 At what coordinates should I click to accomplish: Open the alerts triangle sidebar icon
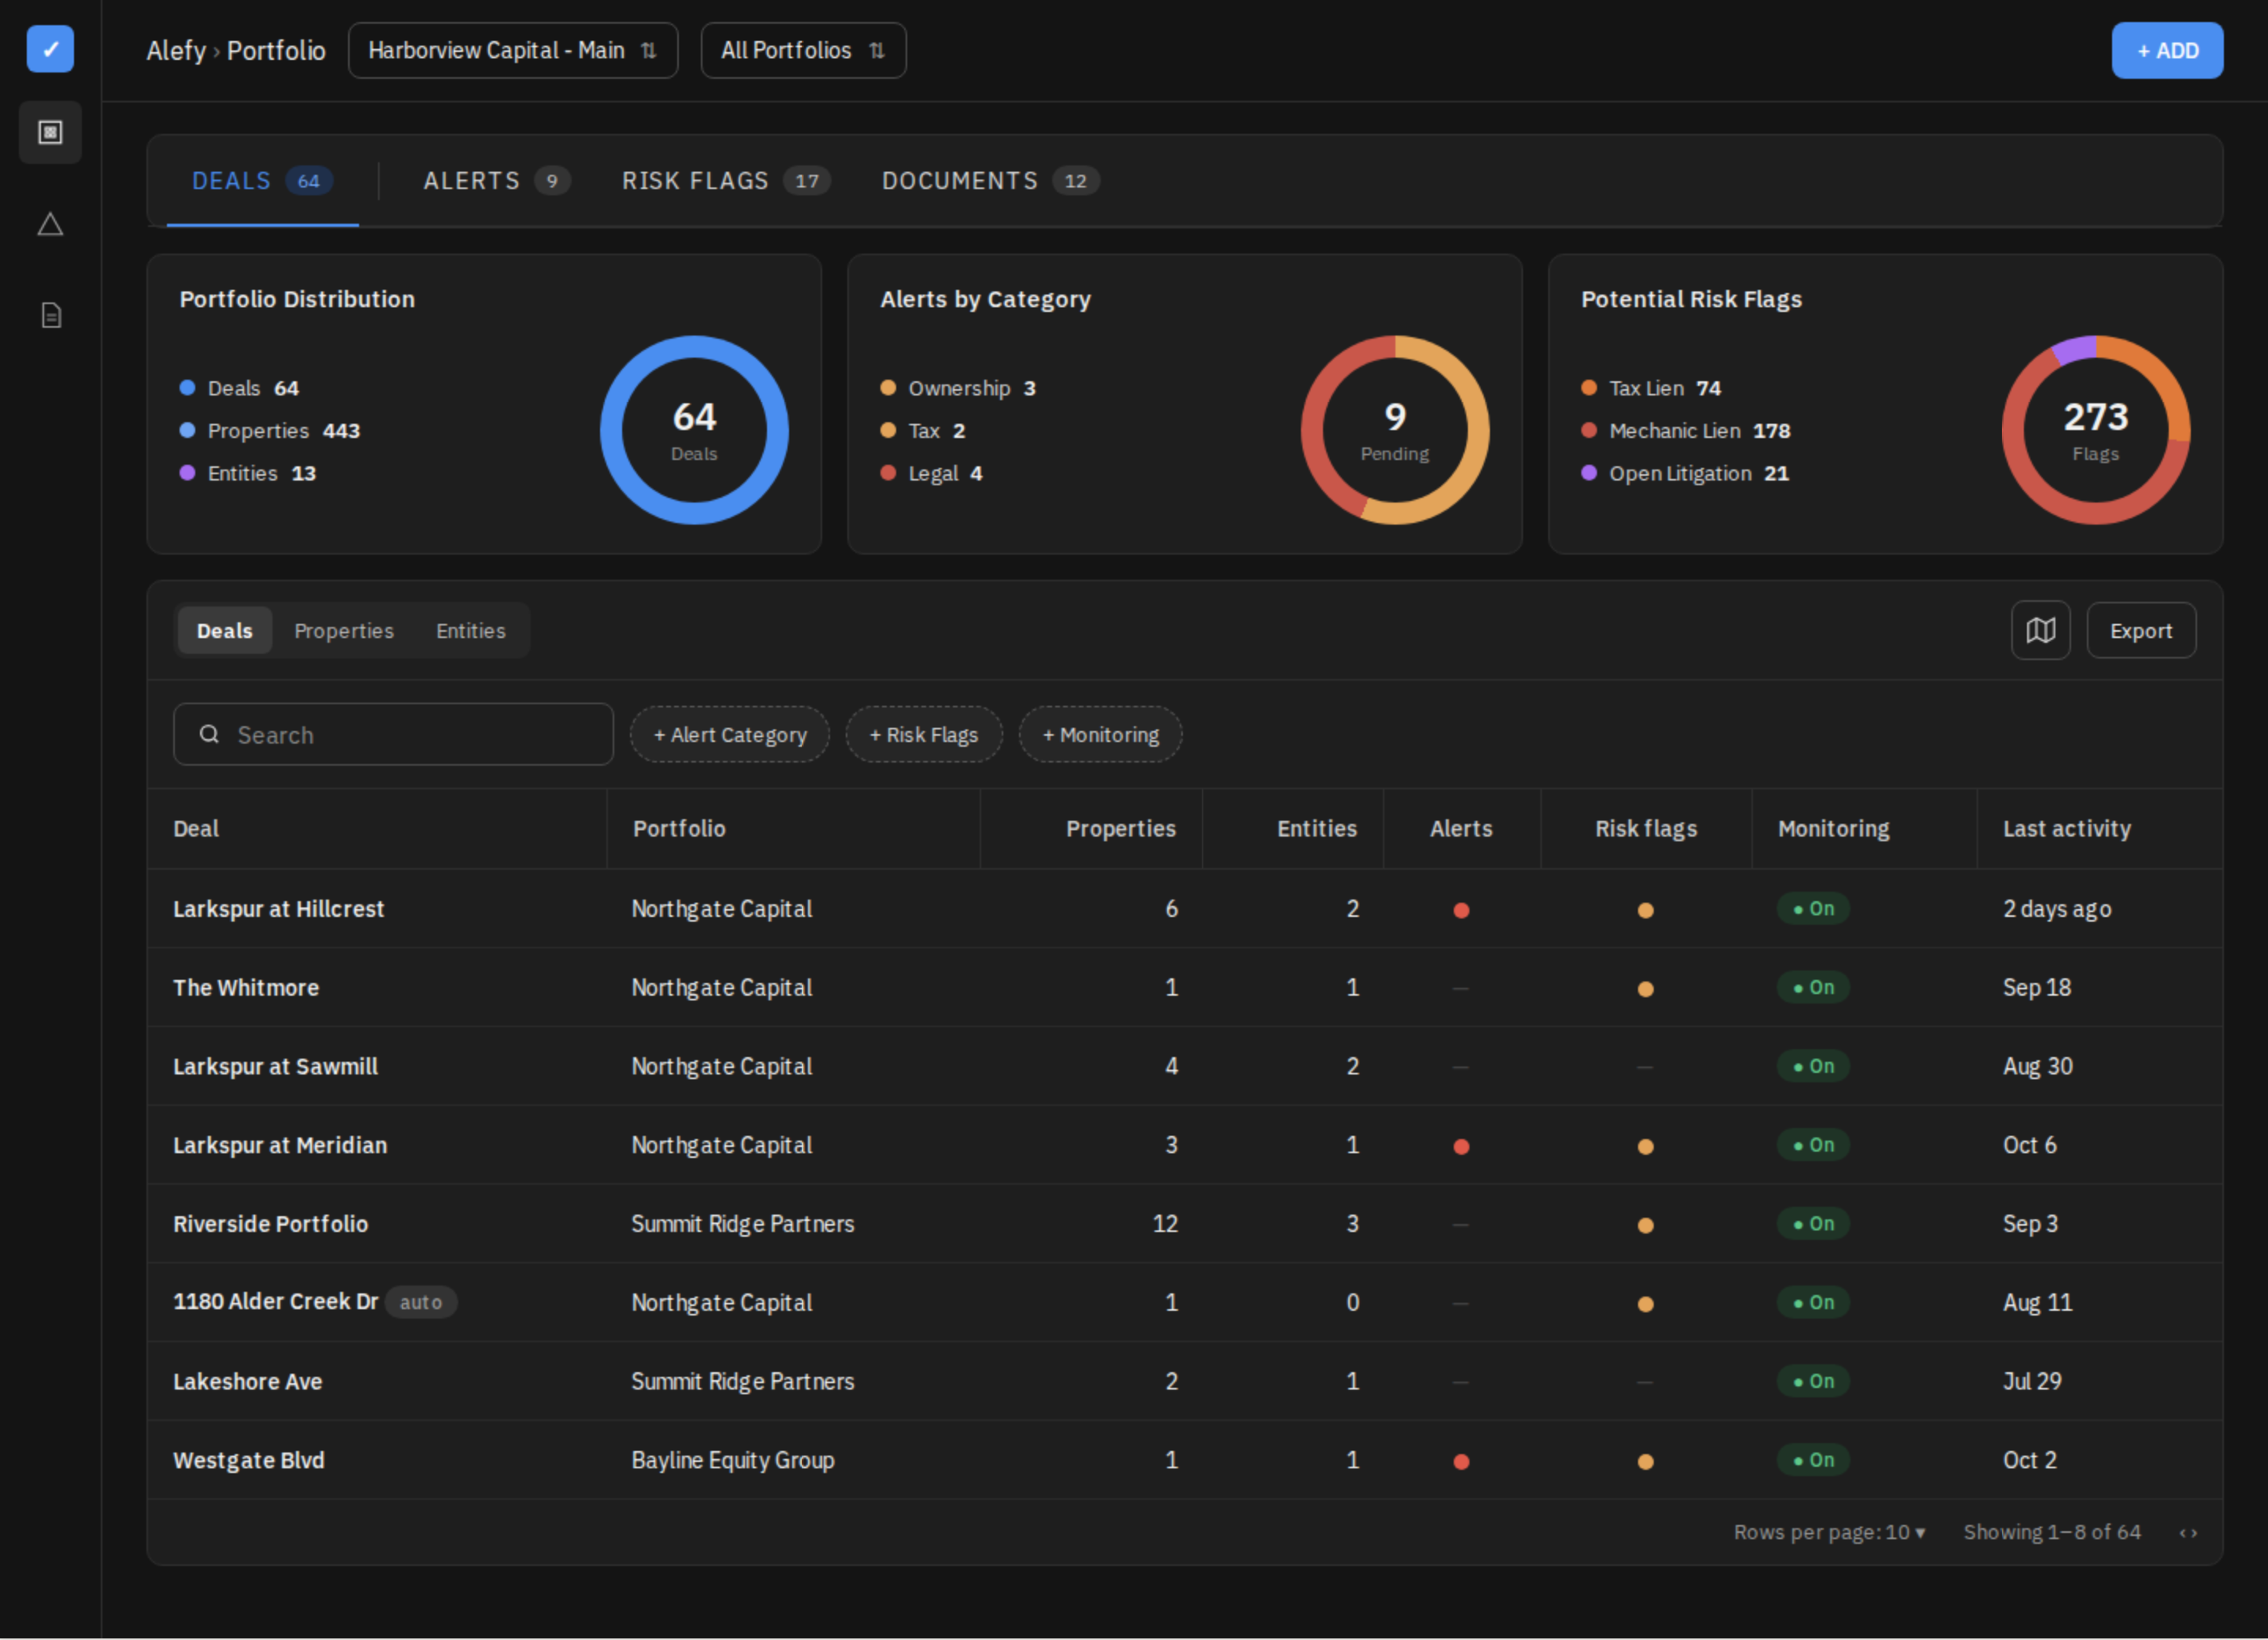click(50, 224)
